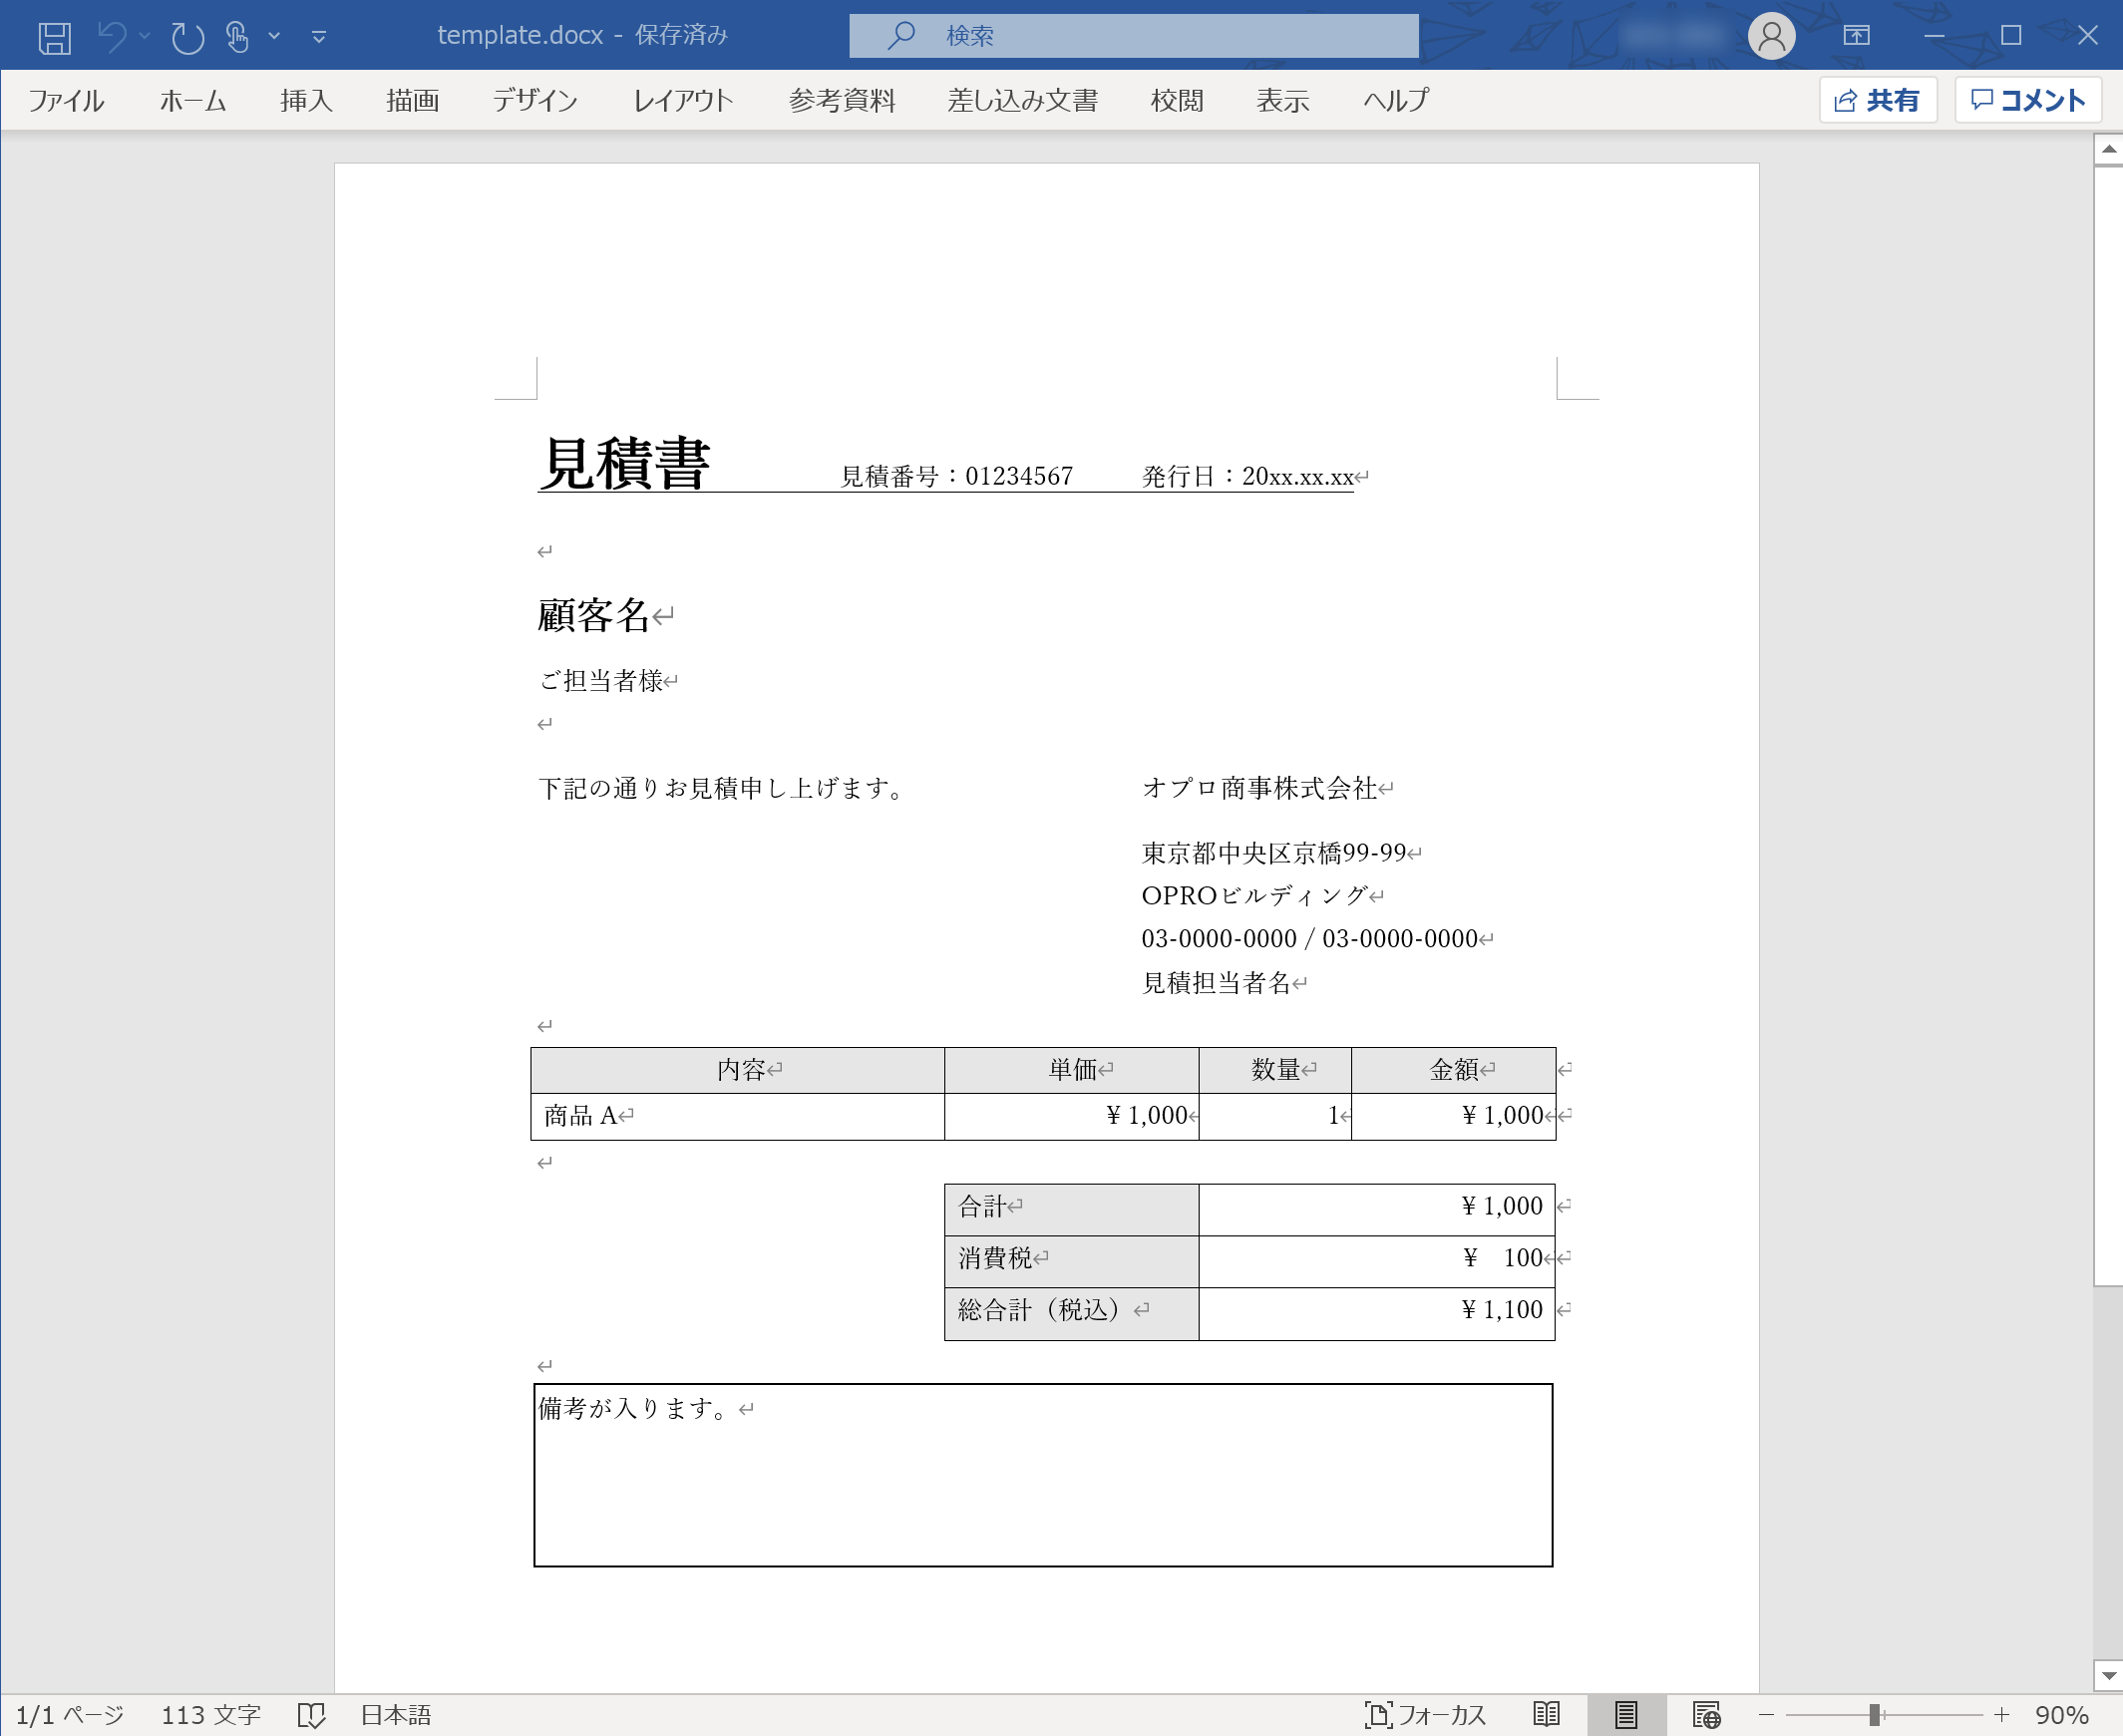Click the 90% zoom level

coord(2061,1716)
